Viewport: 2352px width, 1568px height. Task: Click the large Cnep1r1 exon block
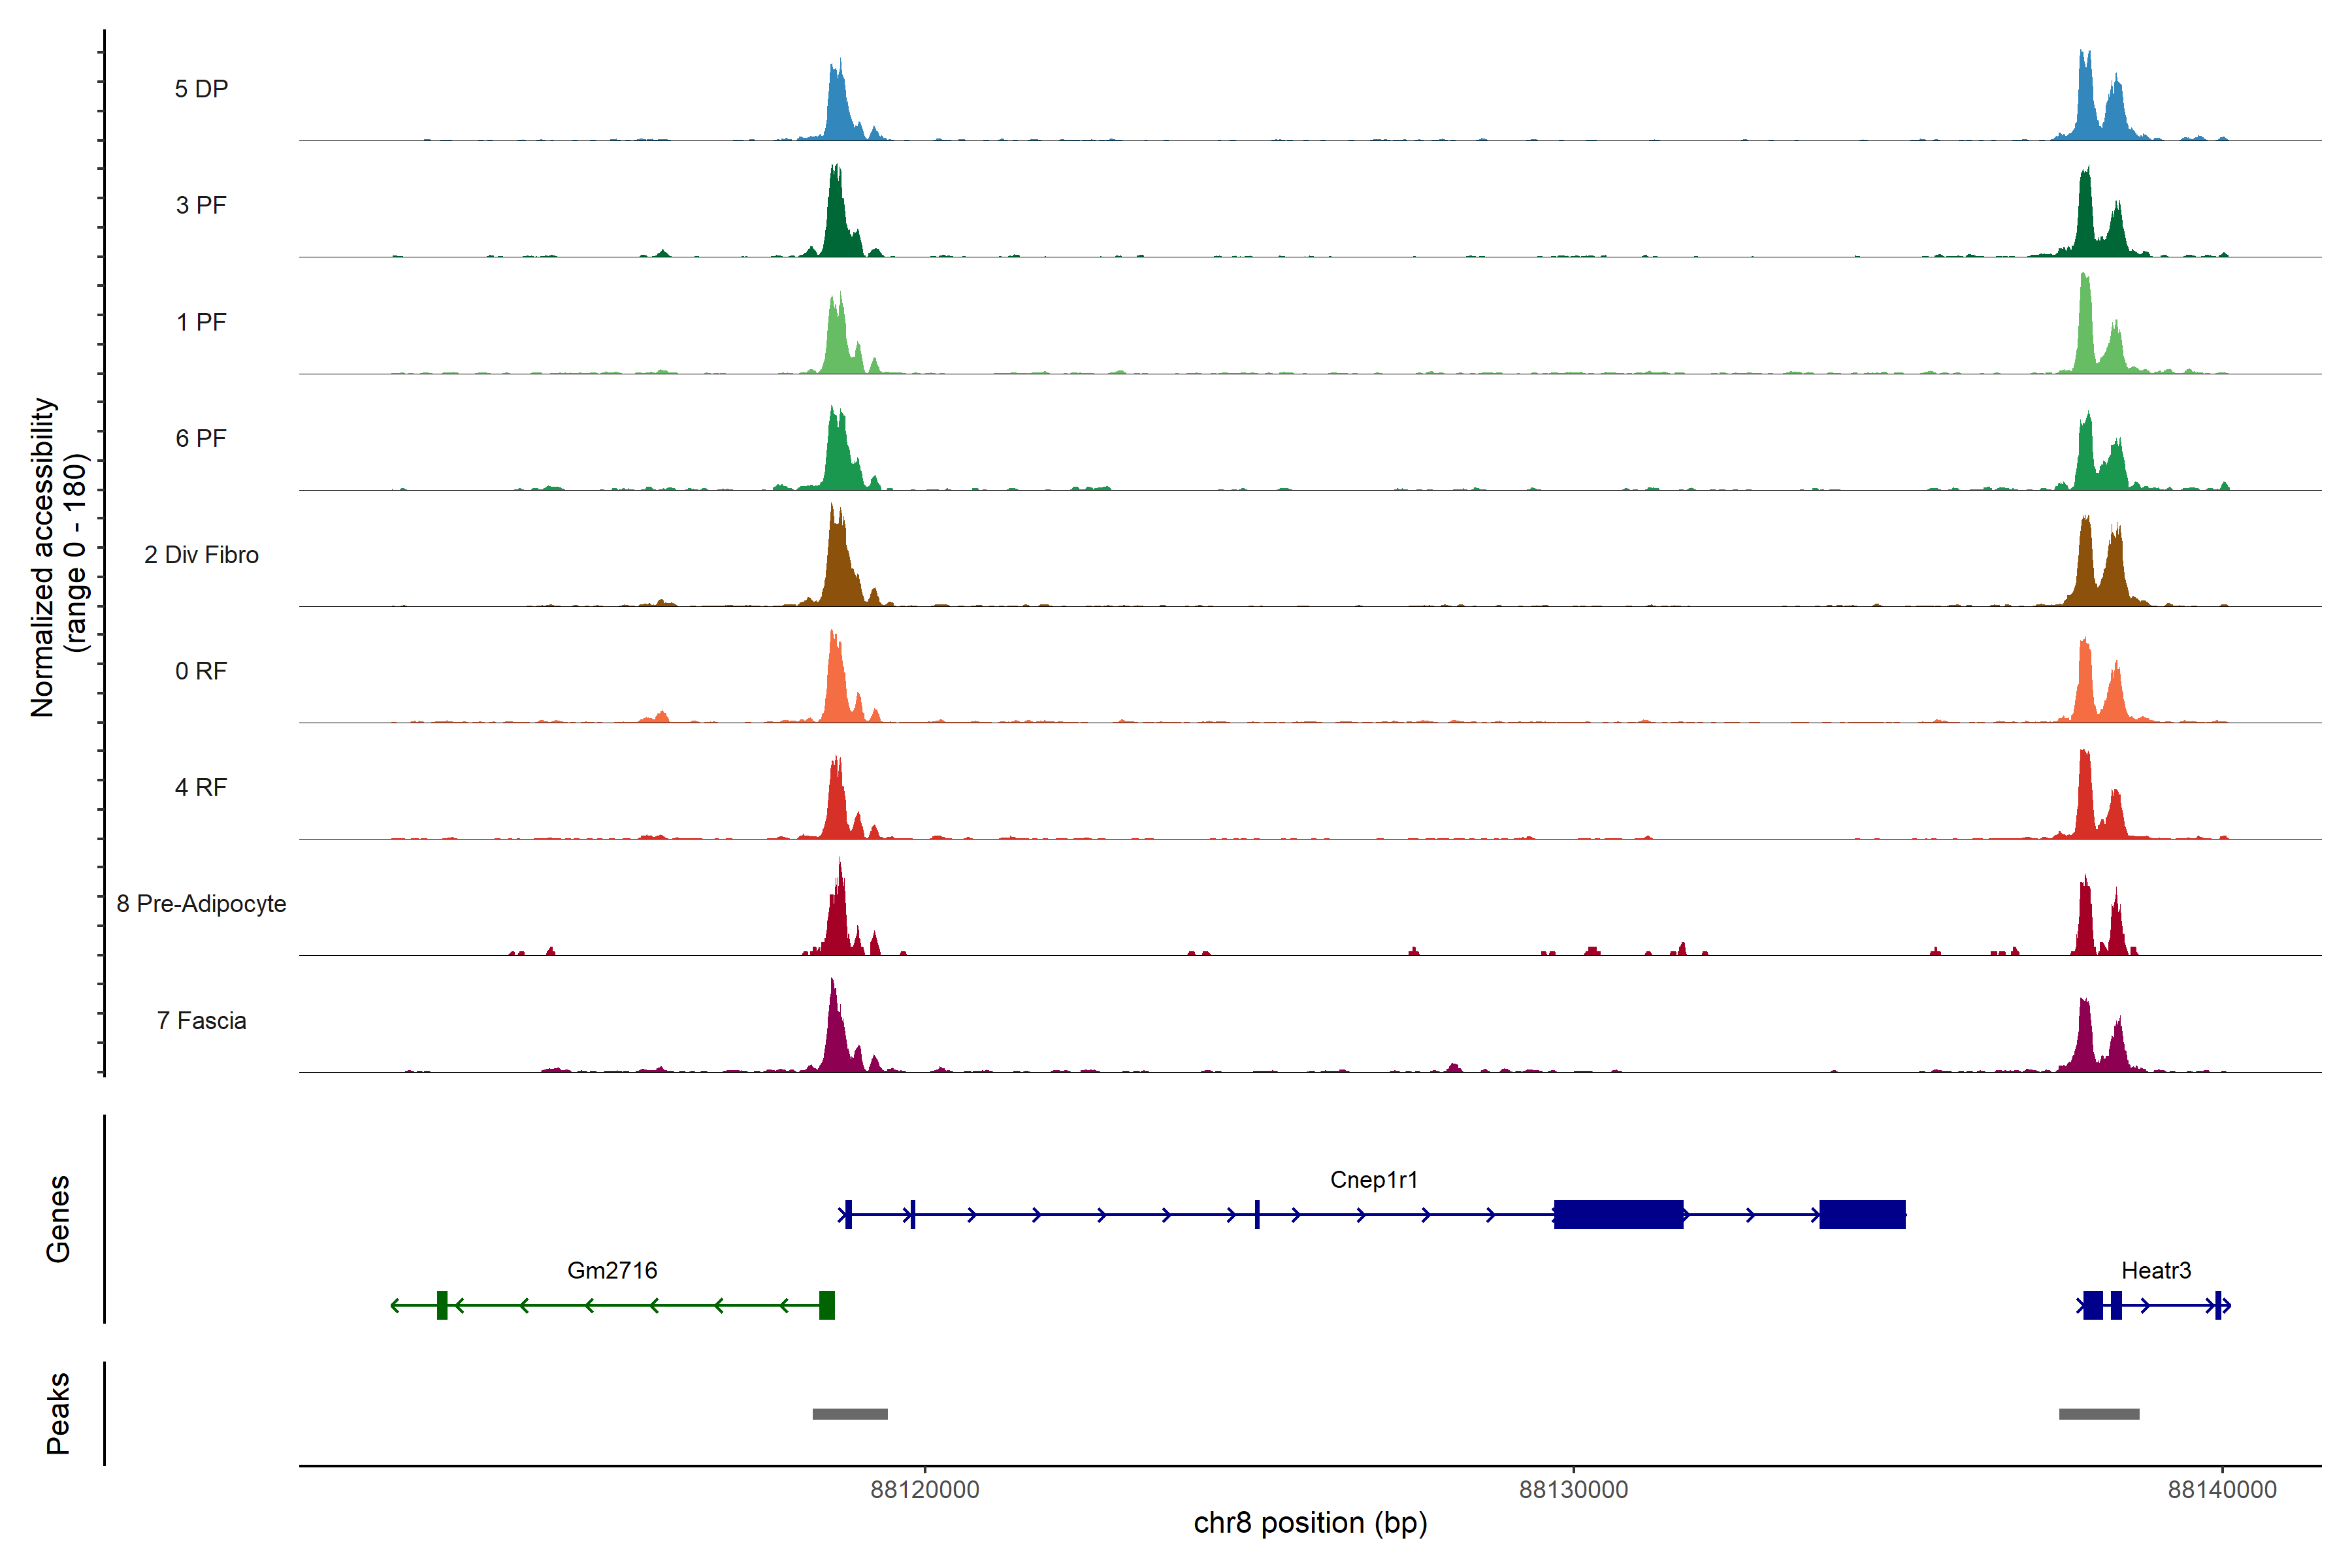click(x=1618, y=1215)
